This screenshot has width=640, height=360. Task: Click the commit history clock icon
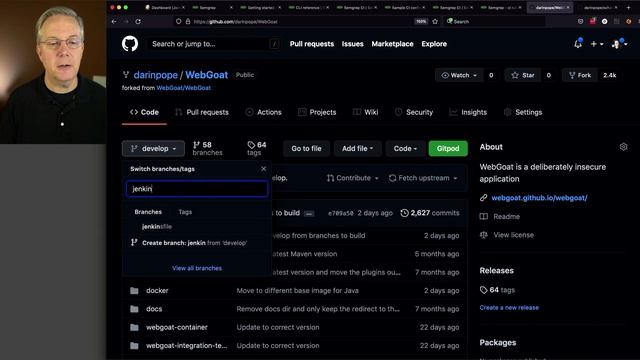coord(404,213)
